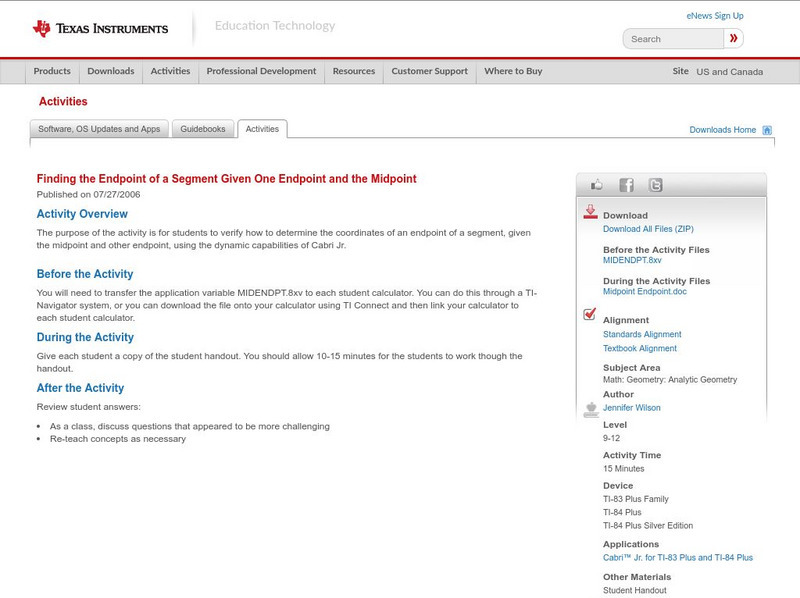The width and height of the screenshot is (800, 598).
Task: Click 'Math: Geometry: Analytic Geometry' text
Action: tap(670, 380)
